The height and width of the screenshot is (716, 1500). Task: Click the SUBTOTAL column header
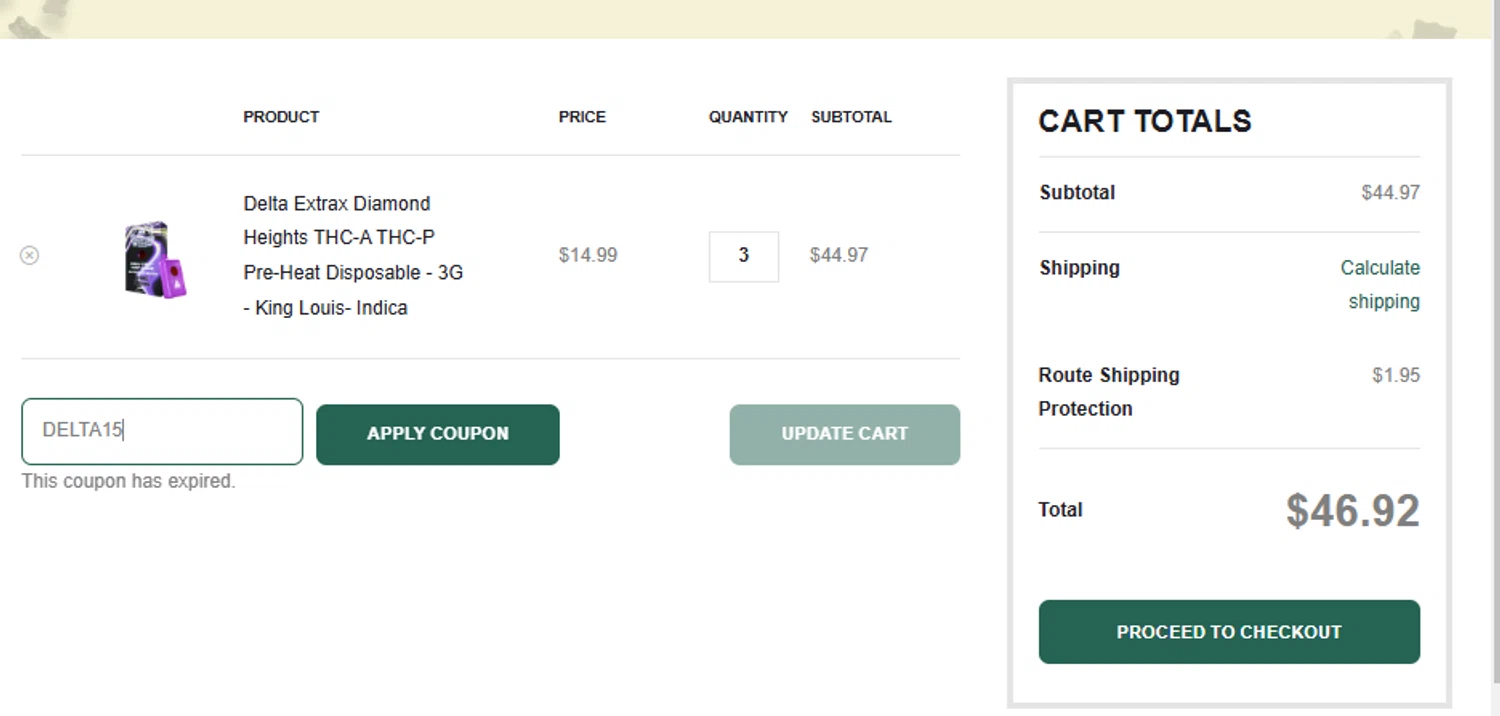click(851, 117)
